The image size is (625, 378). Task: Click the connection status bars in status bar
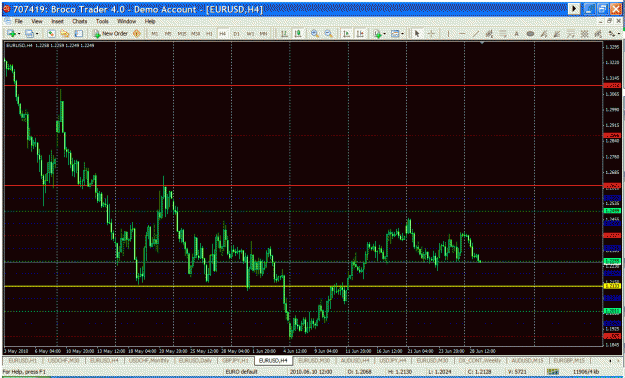[552, 372]
